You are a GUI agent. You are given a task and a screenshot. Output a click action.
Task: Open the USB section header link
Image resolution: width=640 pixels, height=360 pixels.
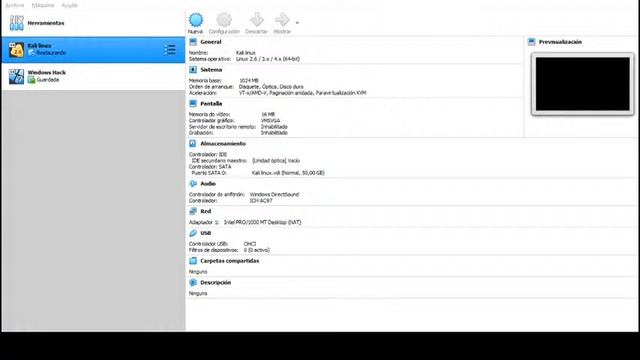click(x=206, y=233)
